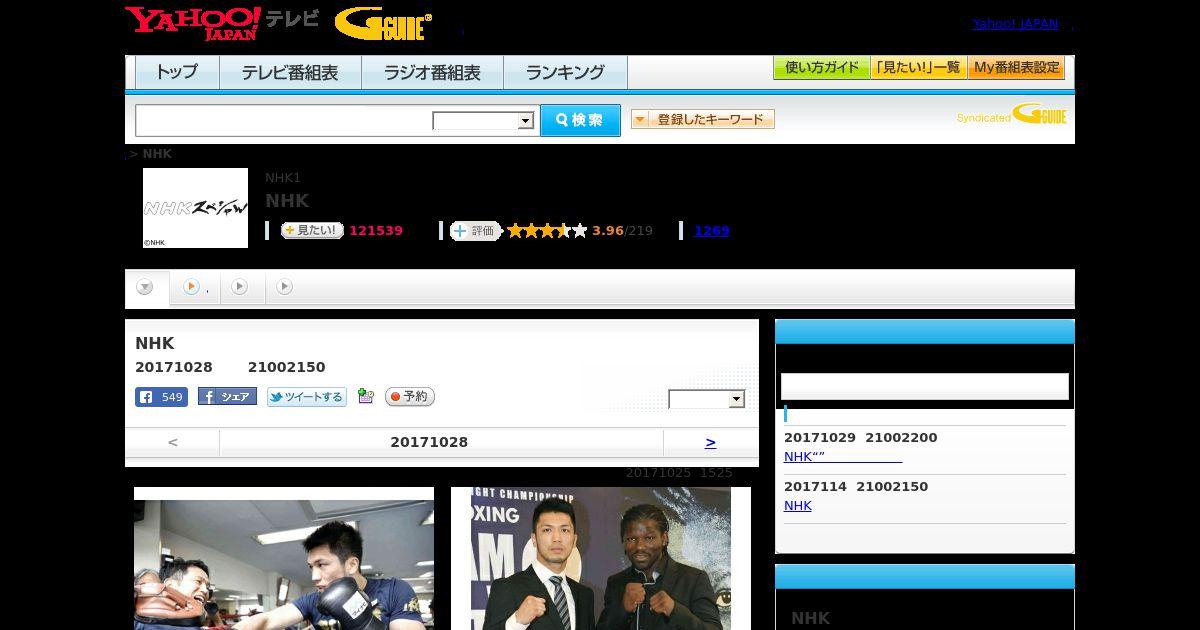Screen dimensions: 1200x630
Task: Open the Yahoo! JAPAN link in the header
Action: (x=1015, y=24)
